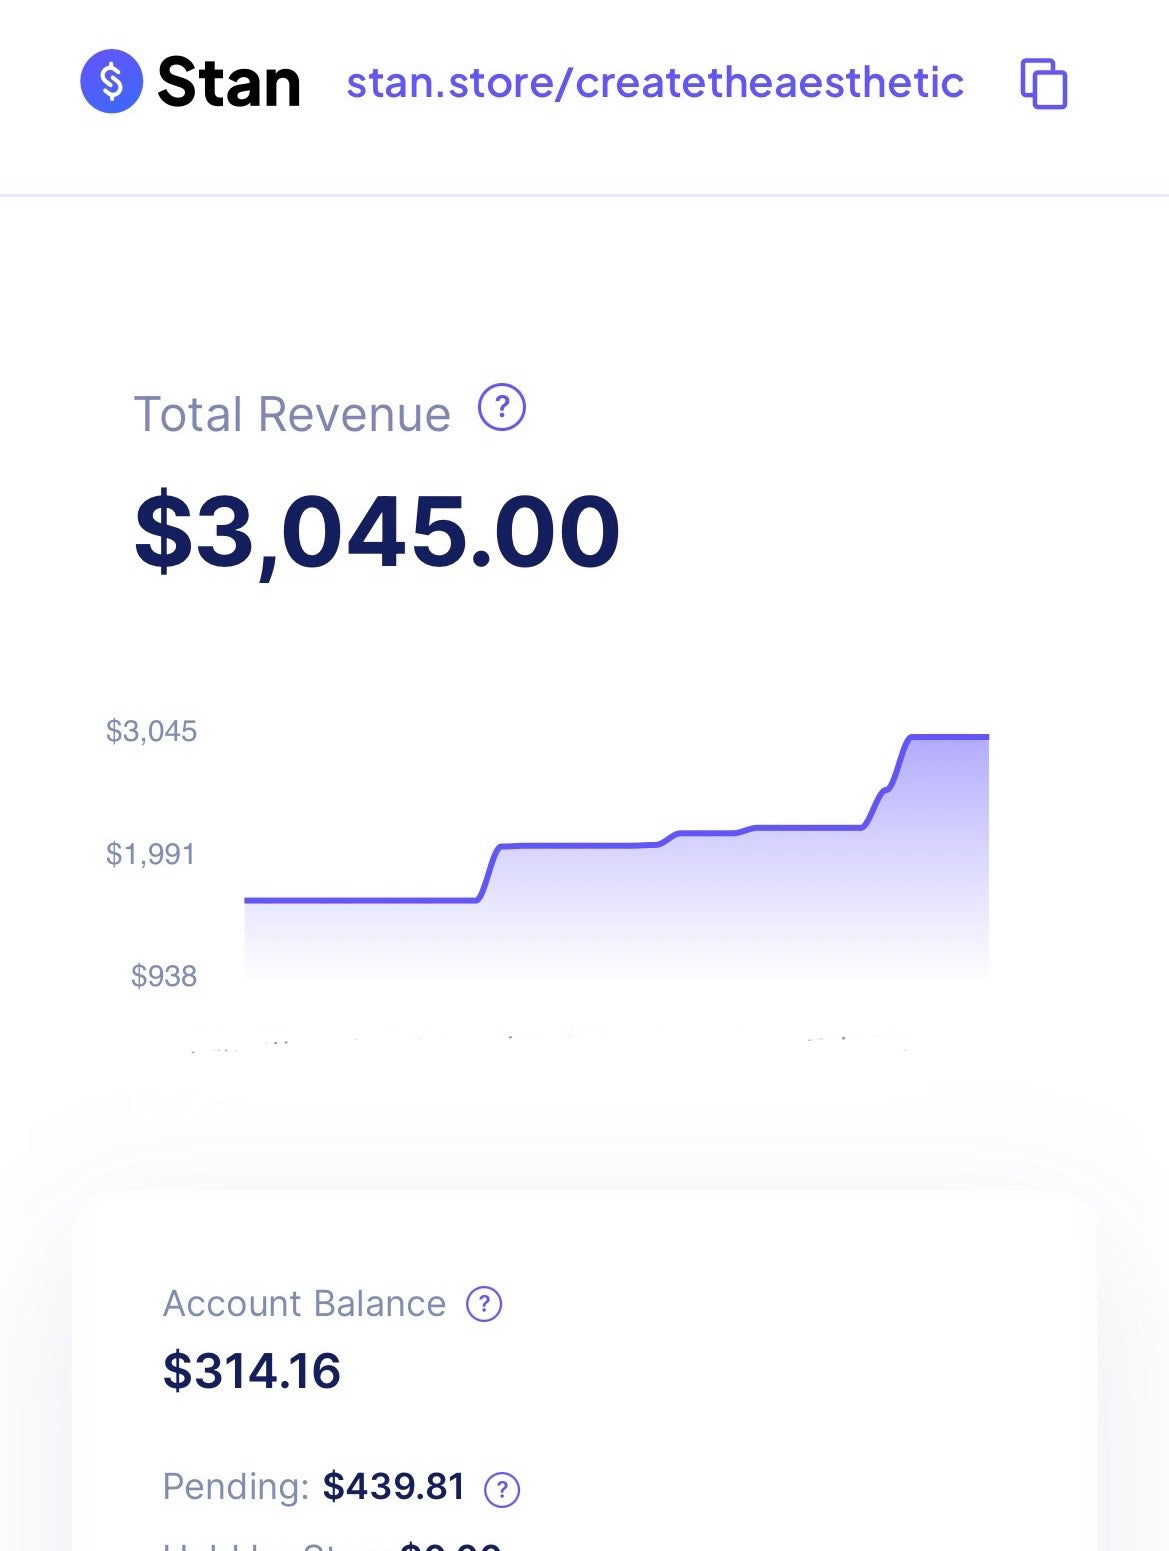This screenshot has height=1551, width=1169.
Task: Click the $1,991 chart axis label
Action: pyautogui.click(x=151, y=854)
